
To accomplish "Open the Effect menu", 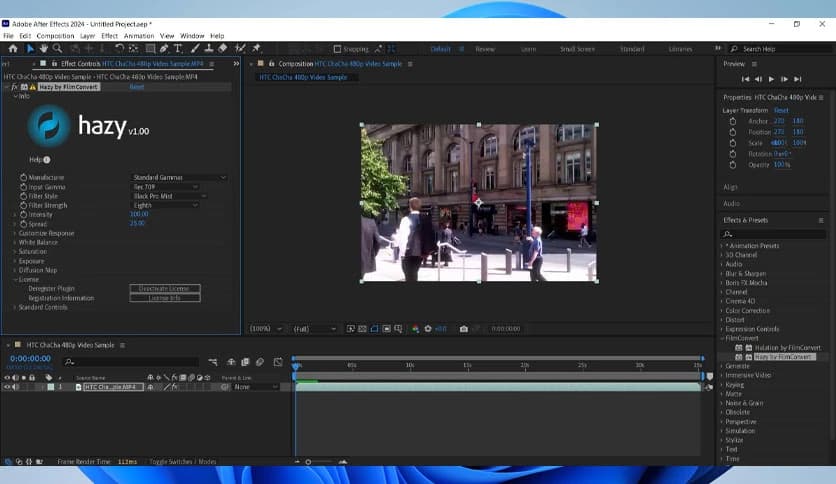I will coord(109,36).
